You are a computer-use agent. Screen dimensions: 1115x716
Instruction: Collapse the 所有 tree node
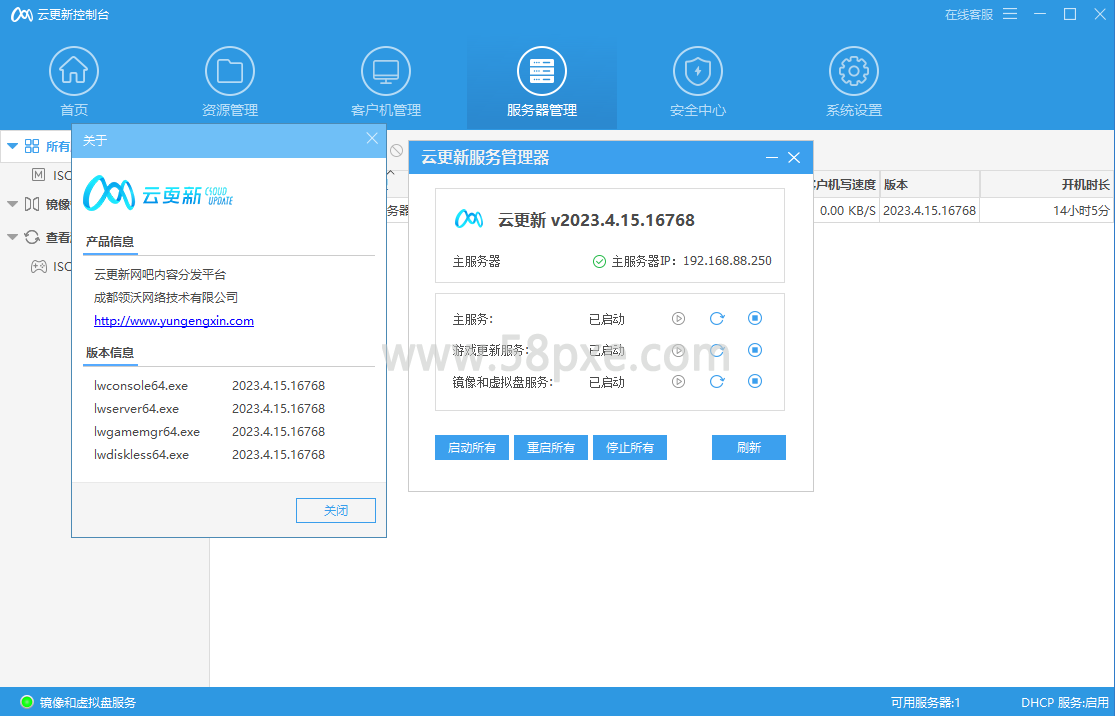[x=12, y=146]
